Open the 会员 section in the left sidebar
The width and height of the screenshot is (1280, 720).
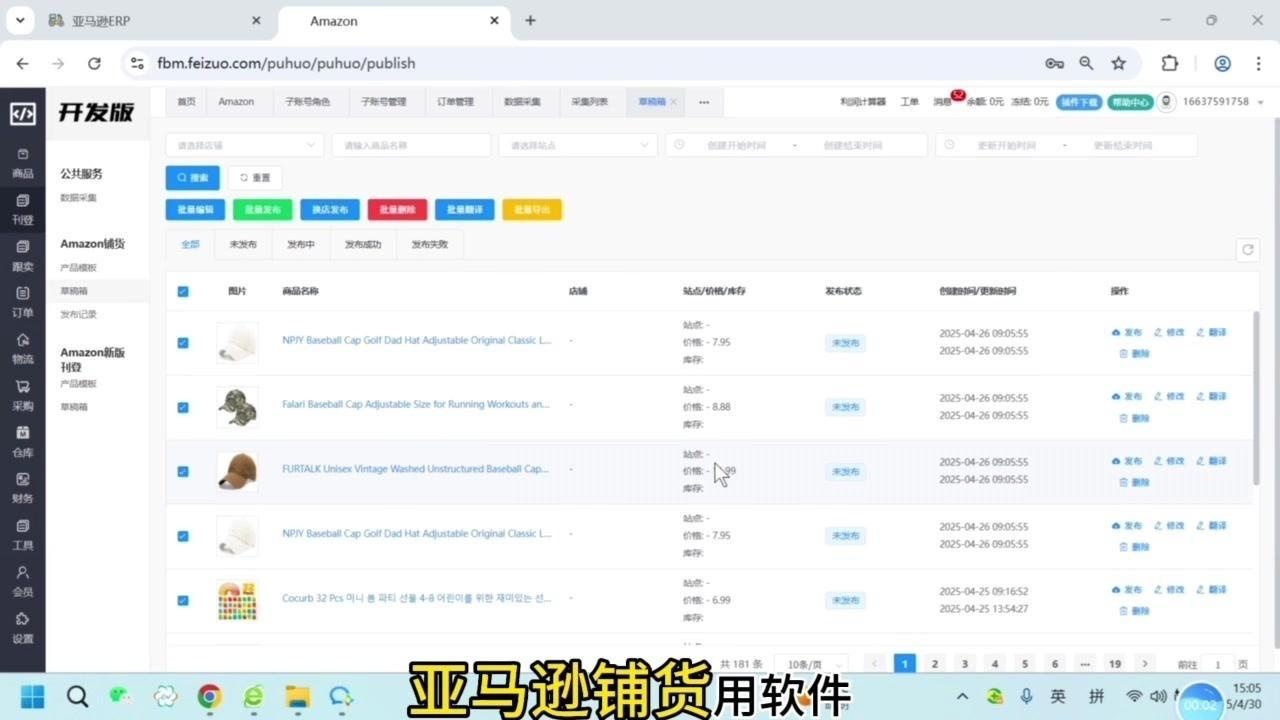point(22,582)
